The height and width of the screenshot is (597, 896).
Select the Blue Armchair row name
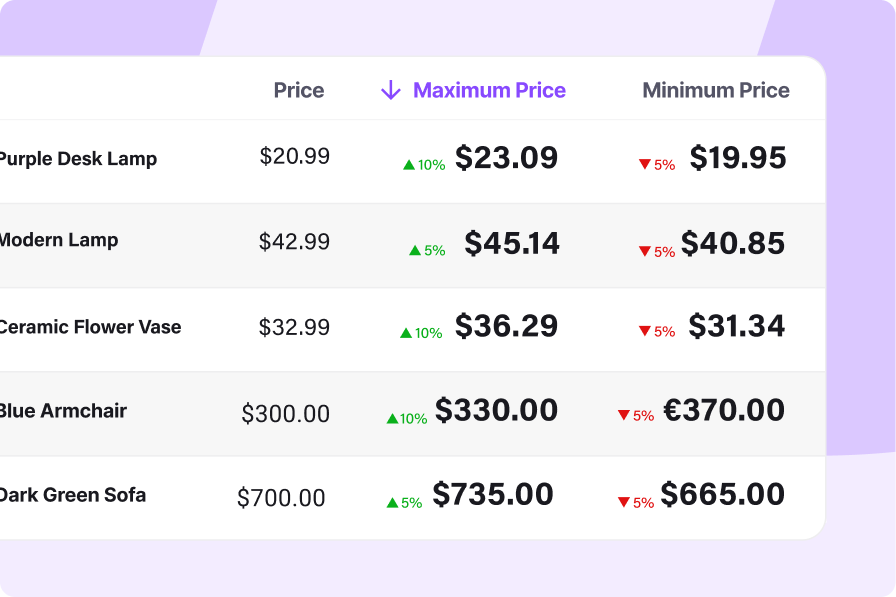click(x=63, y=411)
